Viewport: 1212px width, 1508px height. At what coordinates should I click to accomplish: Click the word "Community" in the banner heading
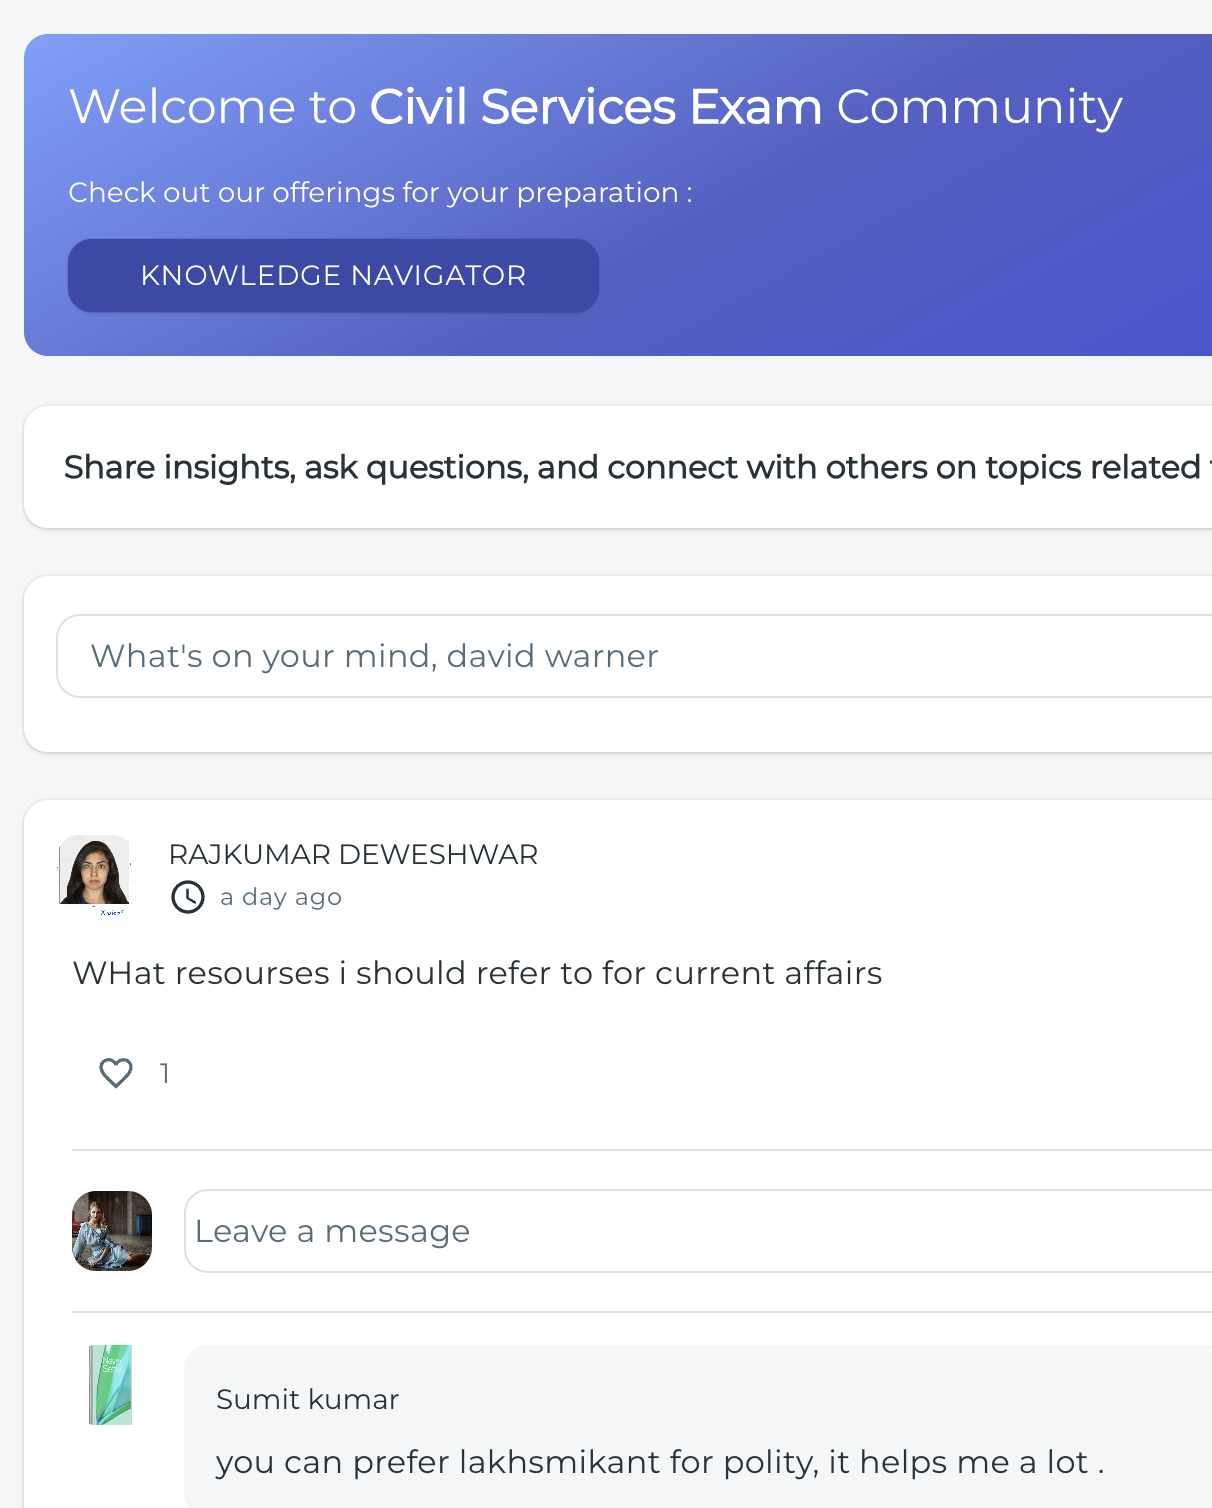tap(979, 107)
